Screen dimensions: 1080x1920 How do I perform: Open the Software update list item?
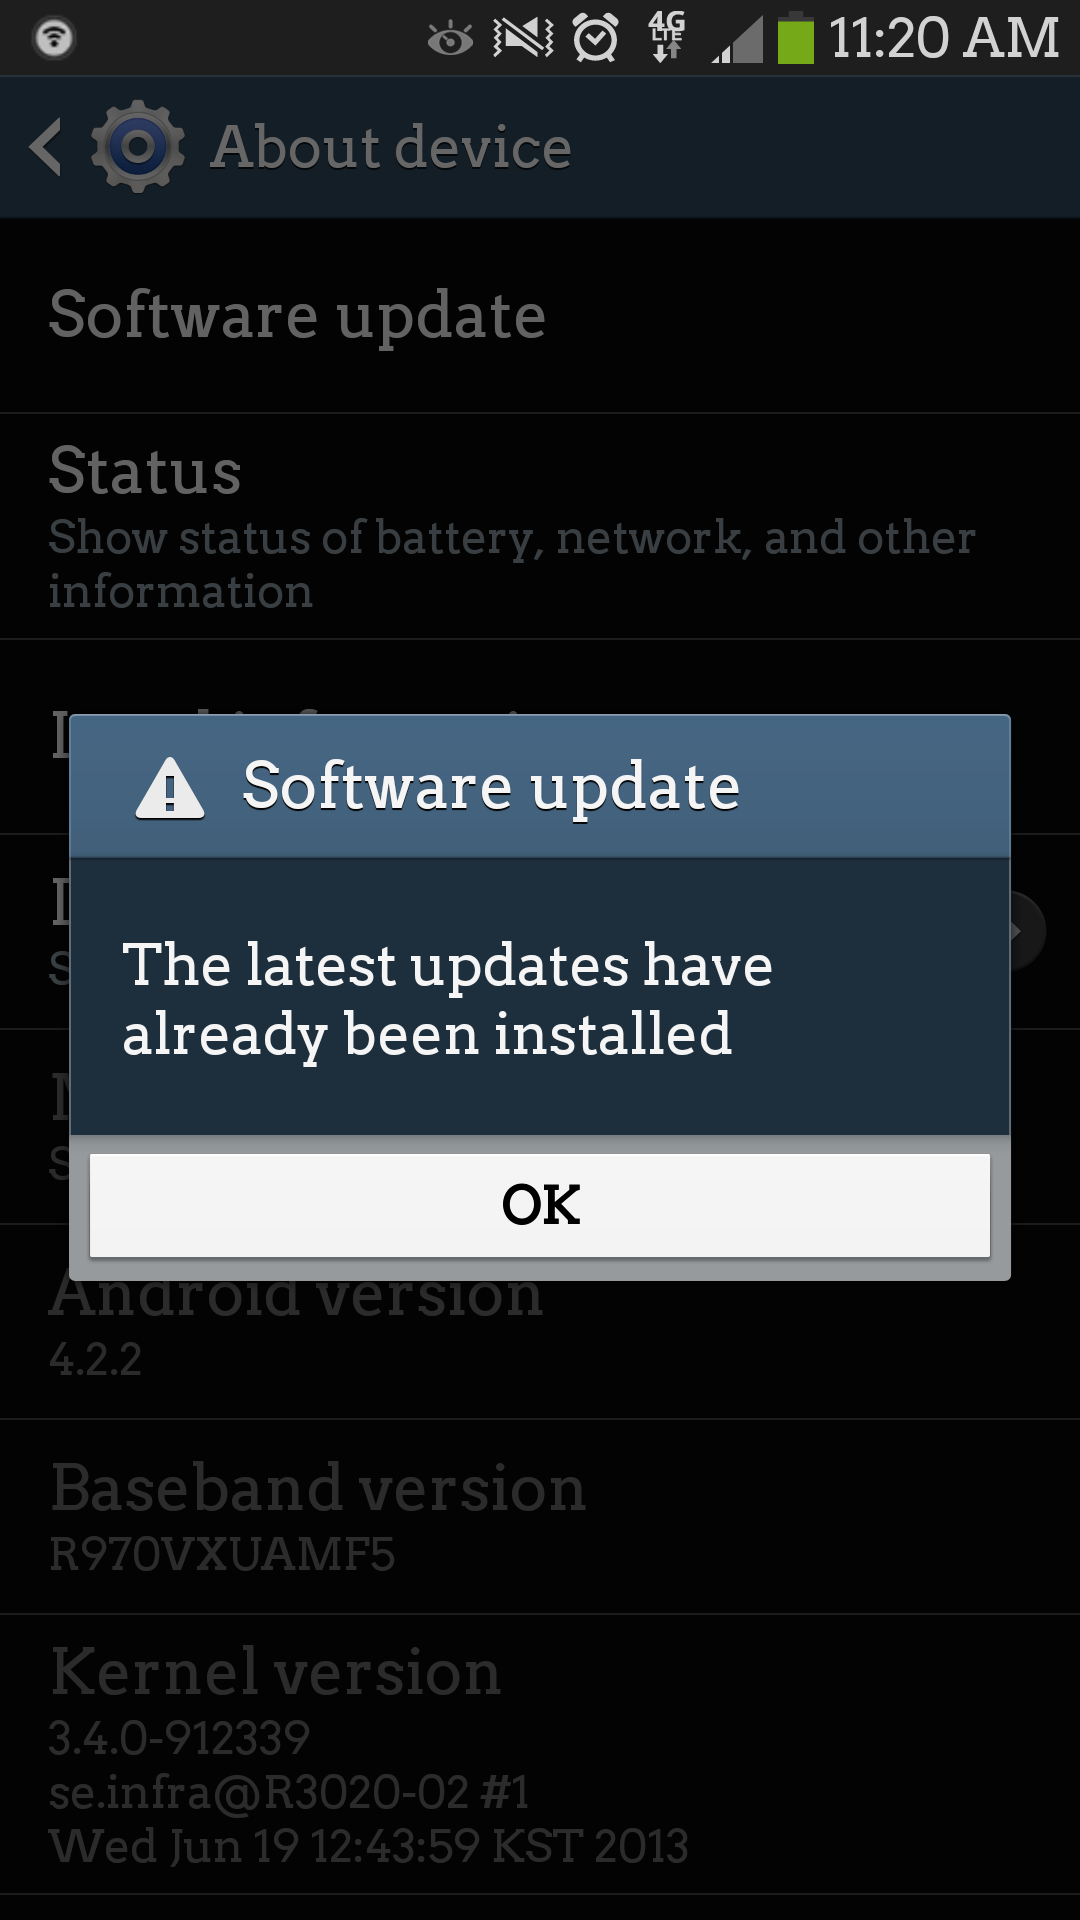click(540, 316)
